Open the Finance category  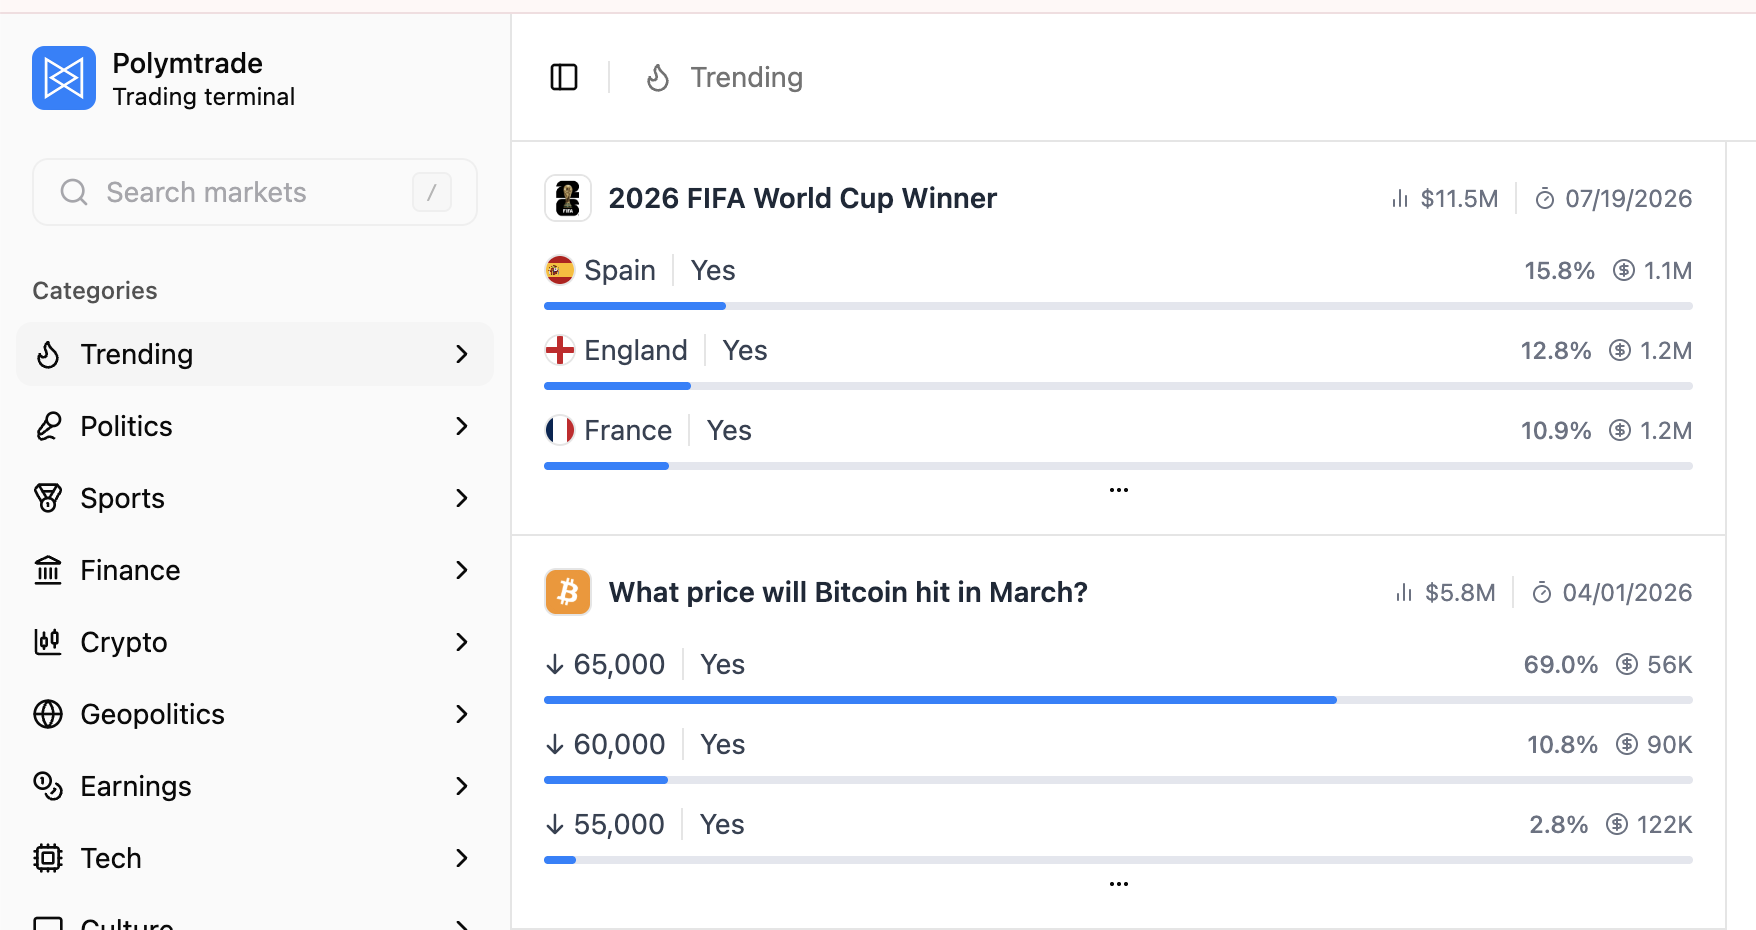[129, 569]
